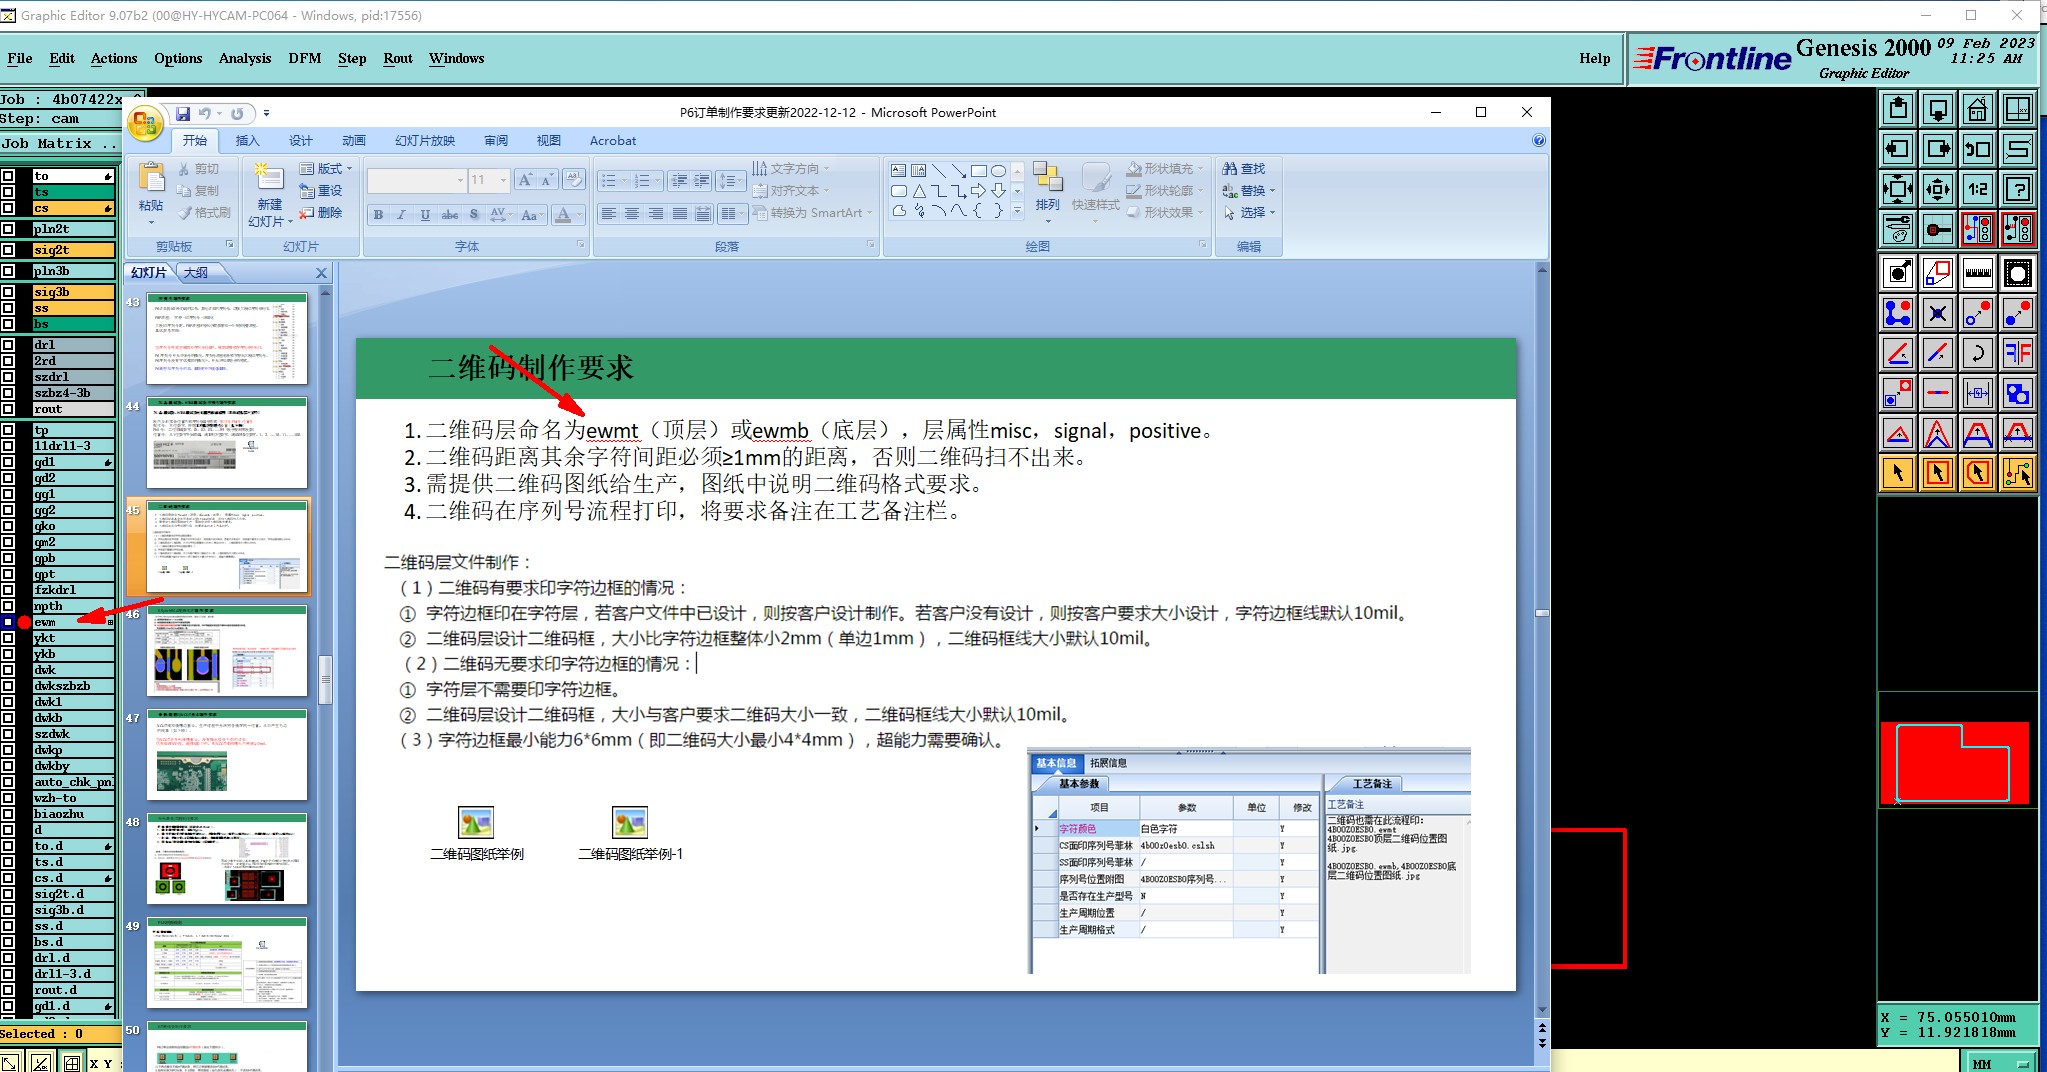
Task: Click the Find (查找) binoculars button
Action: pyautogui.click(x=1243, y=169)
